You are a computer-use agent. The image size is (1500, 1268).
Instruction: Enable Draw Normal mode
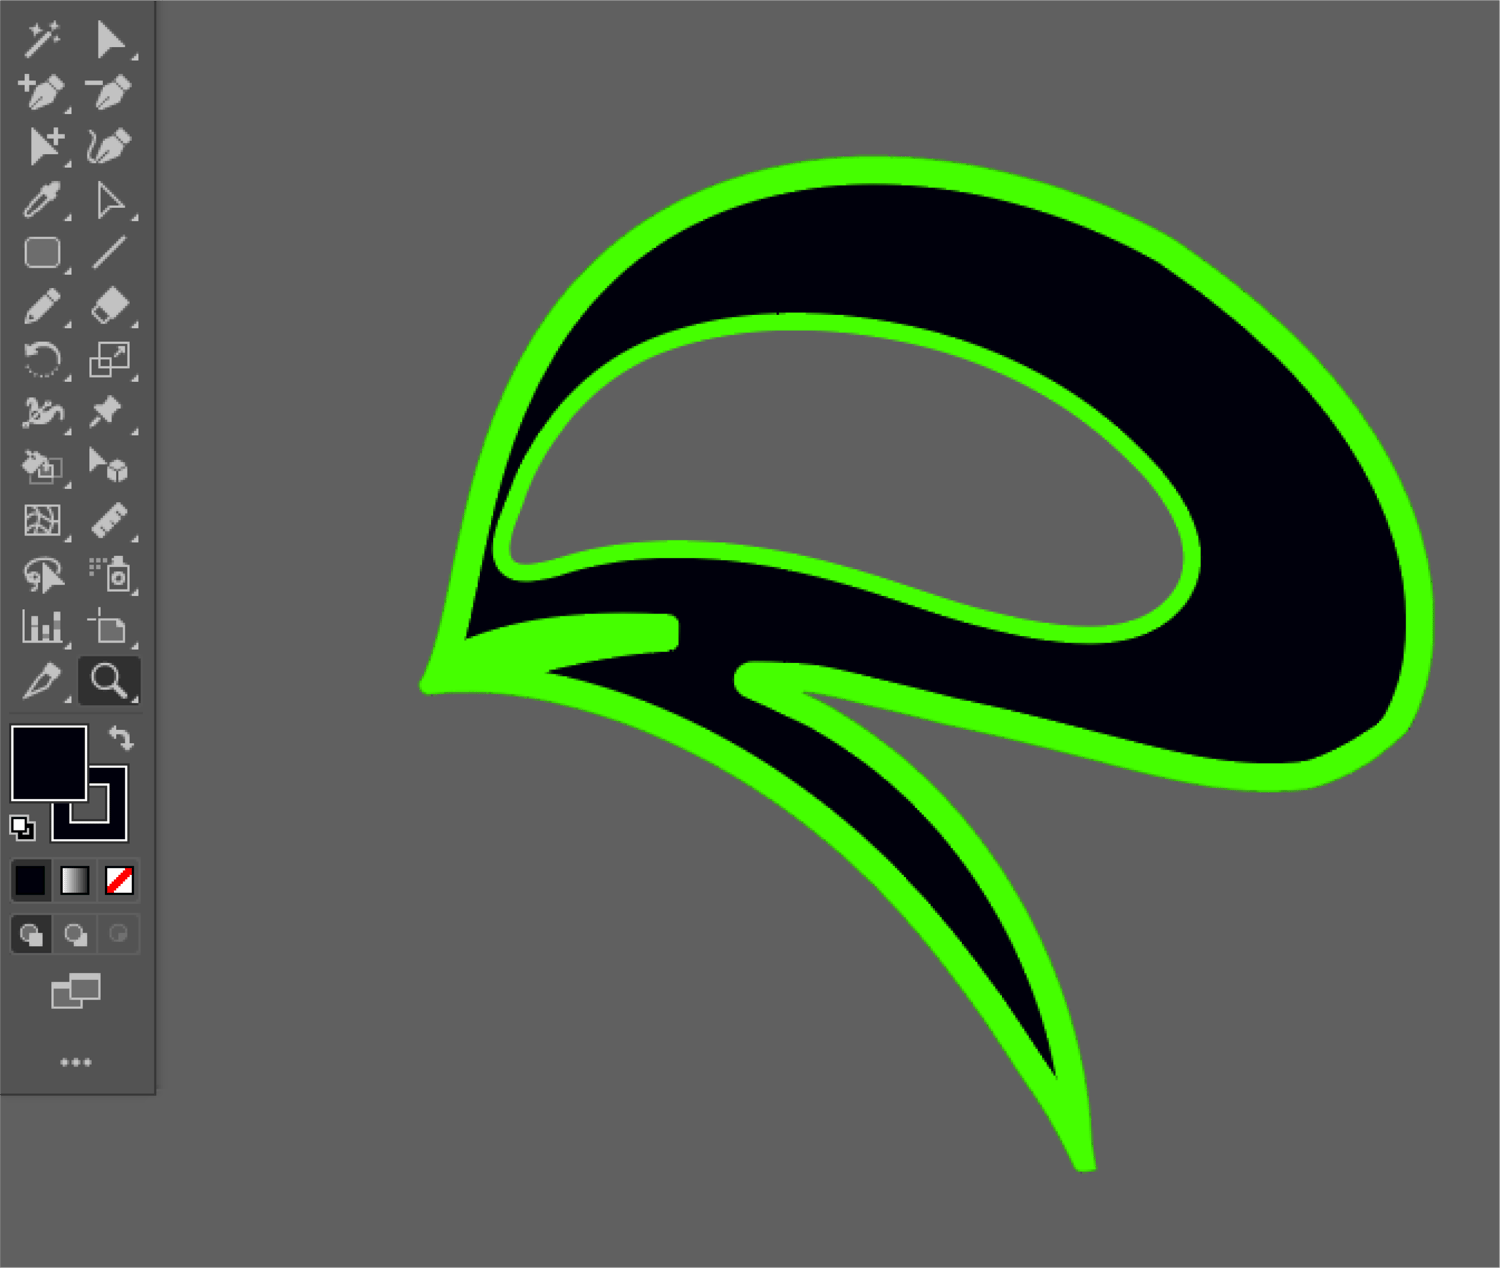click(31, 935)
